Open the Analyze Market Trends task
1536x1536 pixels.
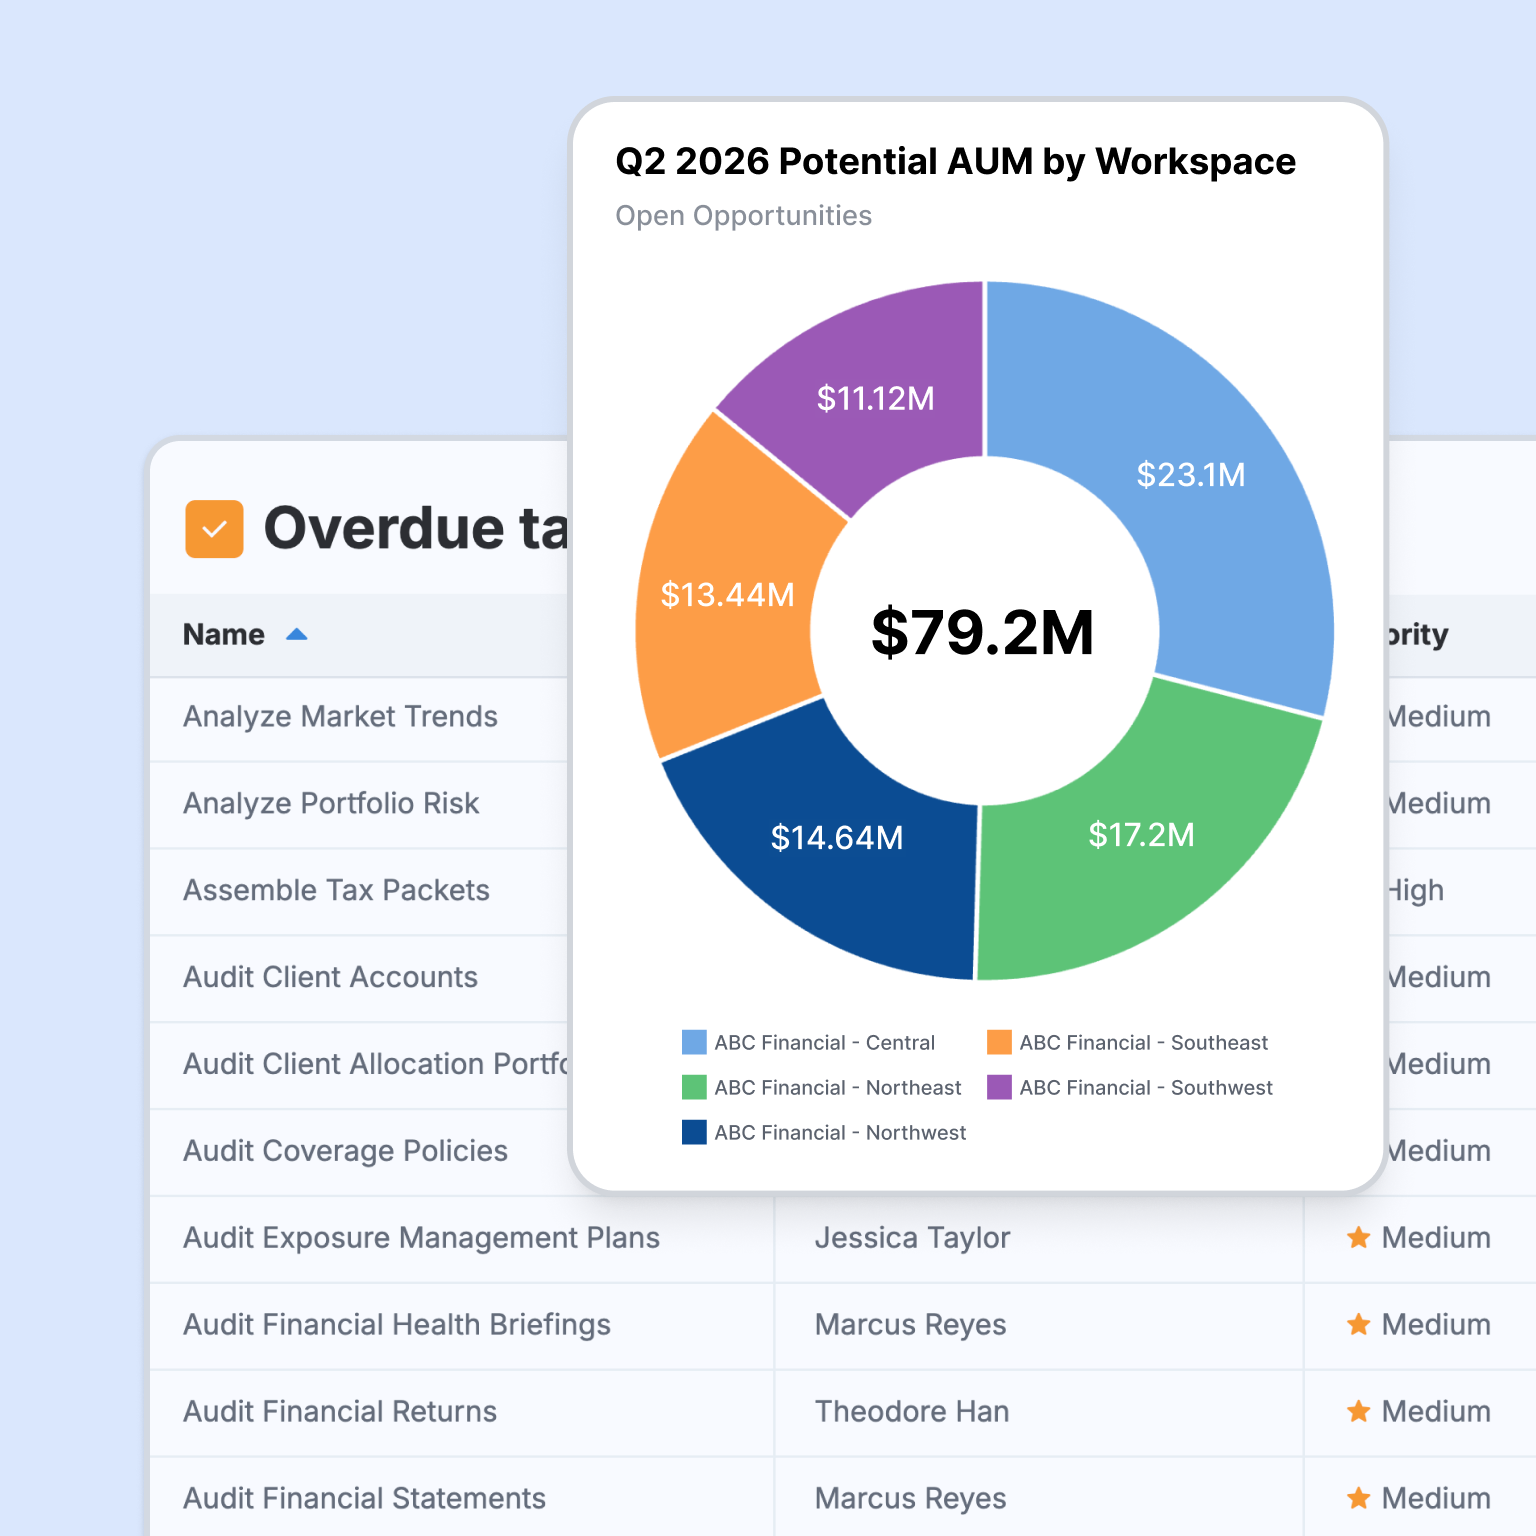pos(340,717)
